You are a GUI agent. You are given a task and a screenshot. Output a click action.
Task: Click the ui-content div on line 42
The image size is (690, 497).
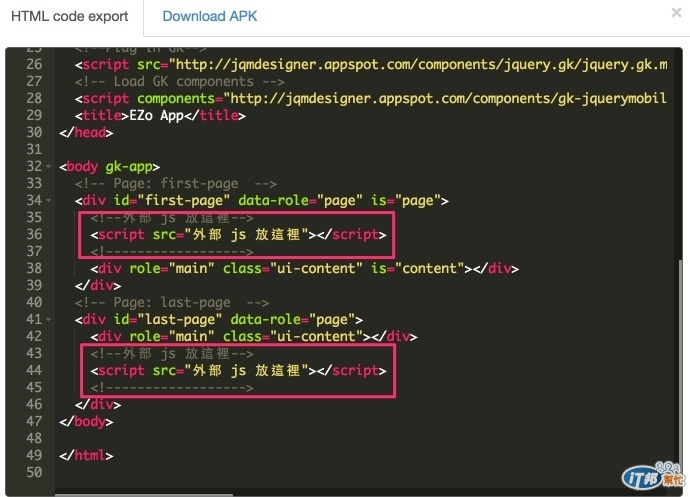(253, 336)
